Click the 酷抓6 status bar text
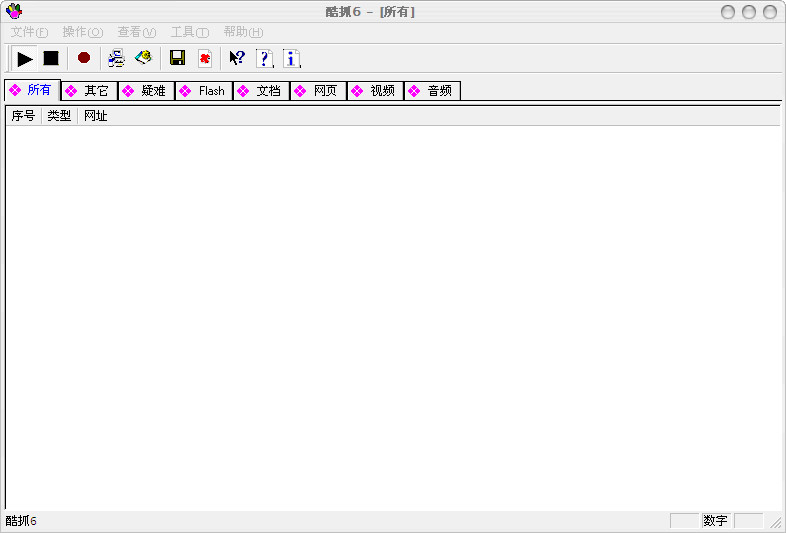The height and width of the screenshot is (533, 786). (21, 520)
